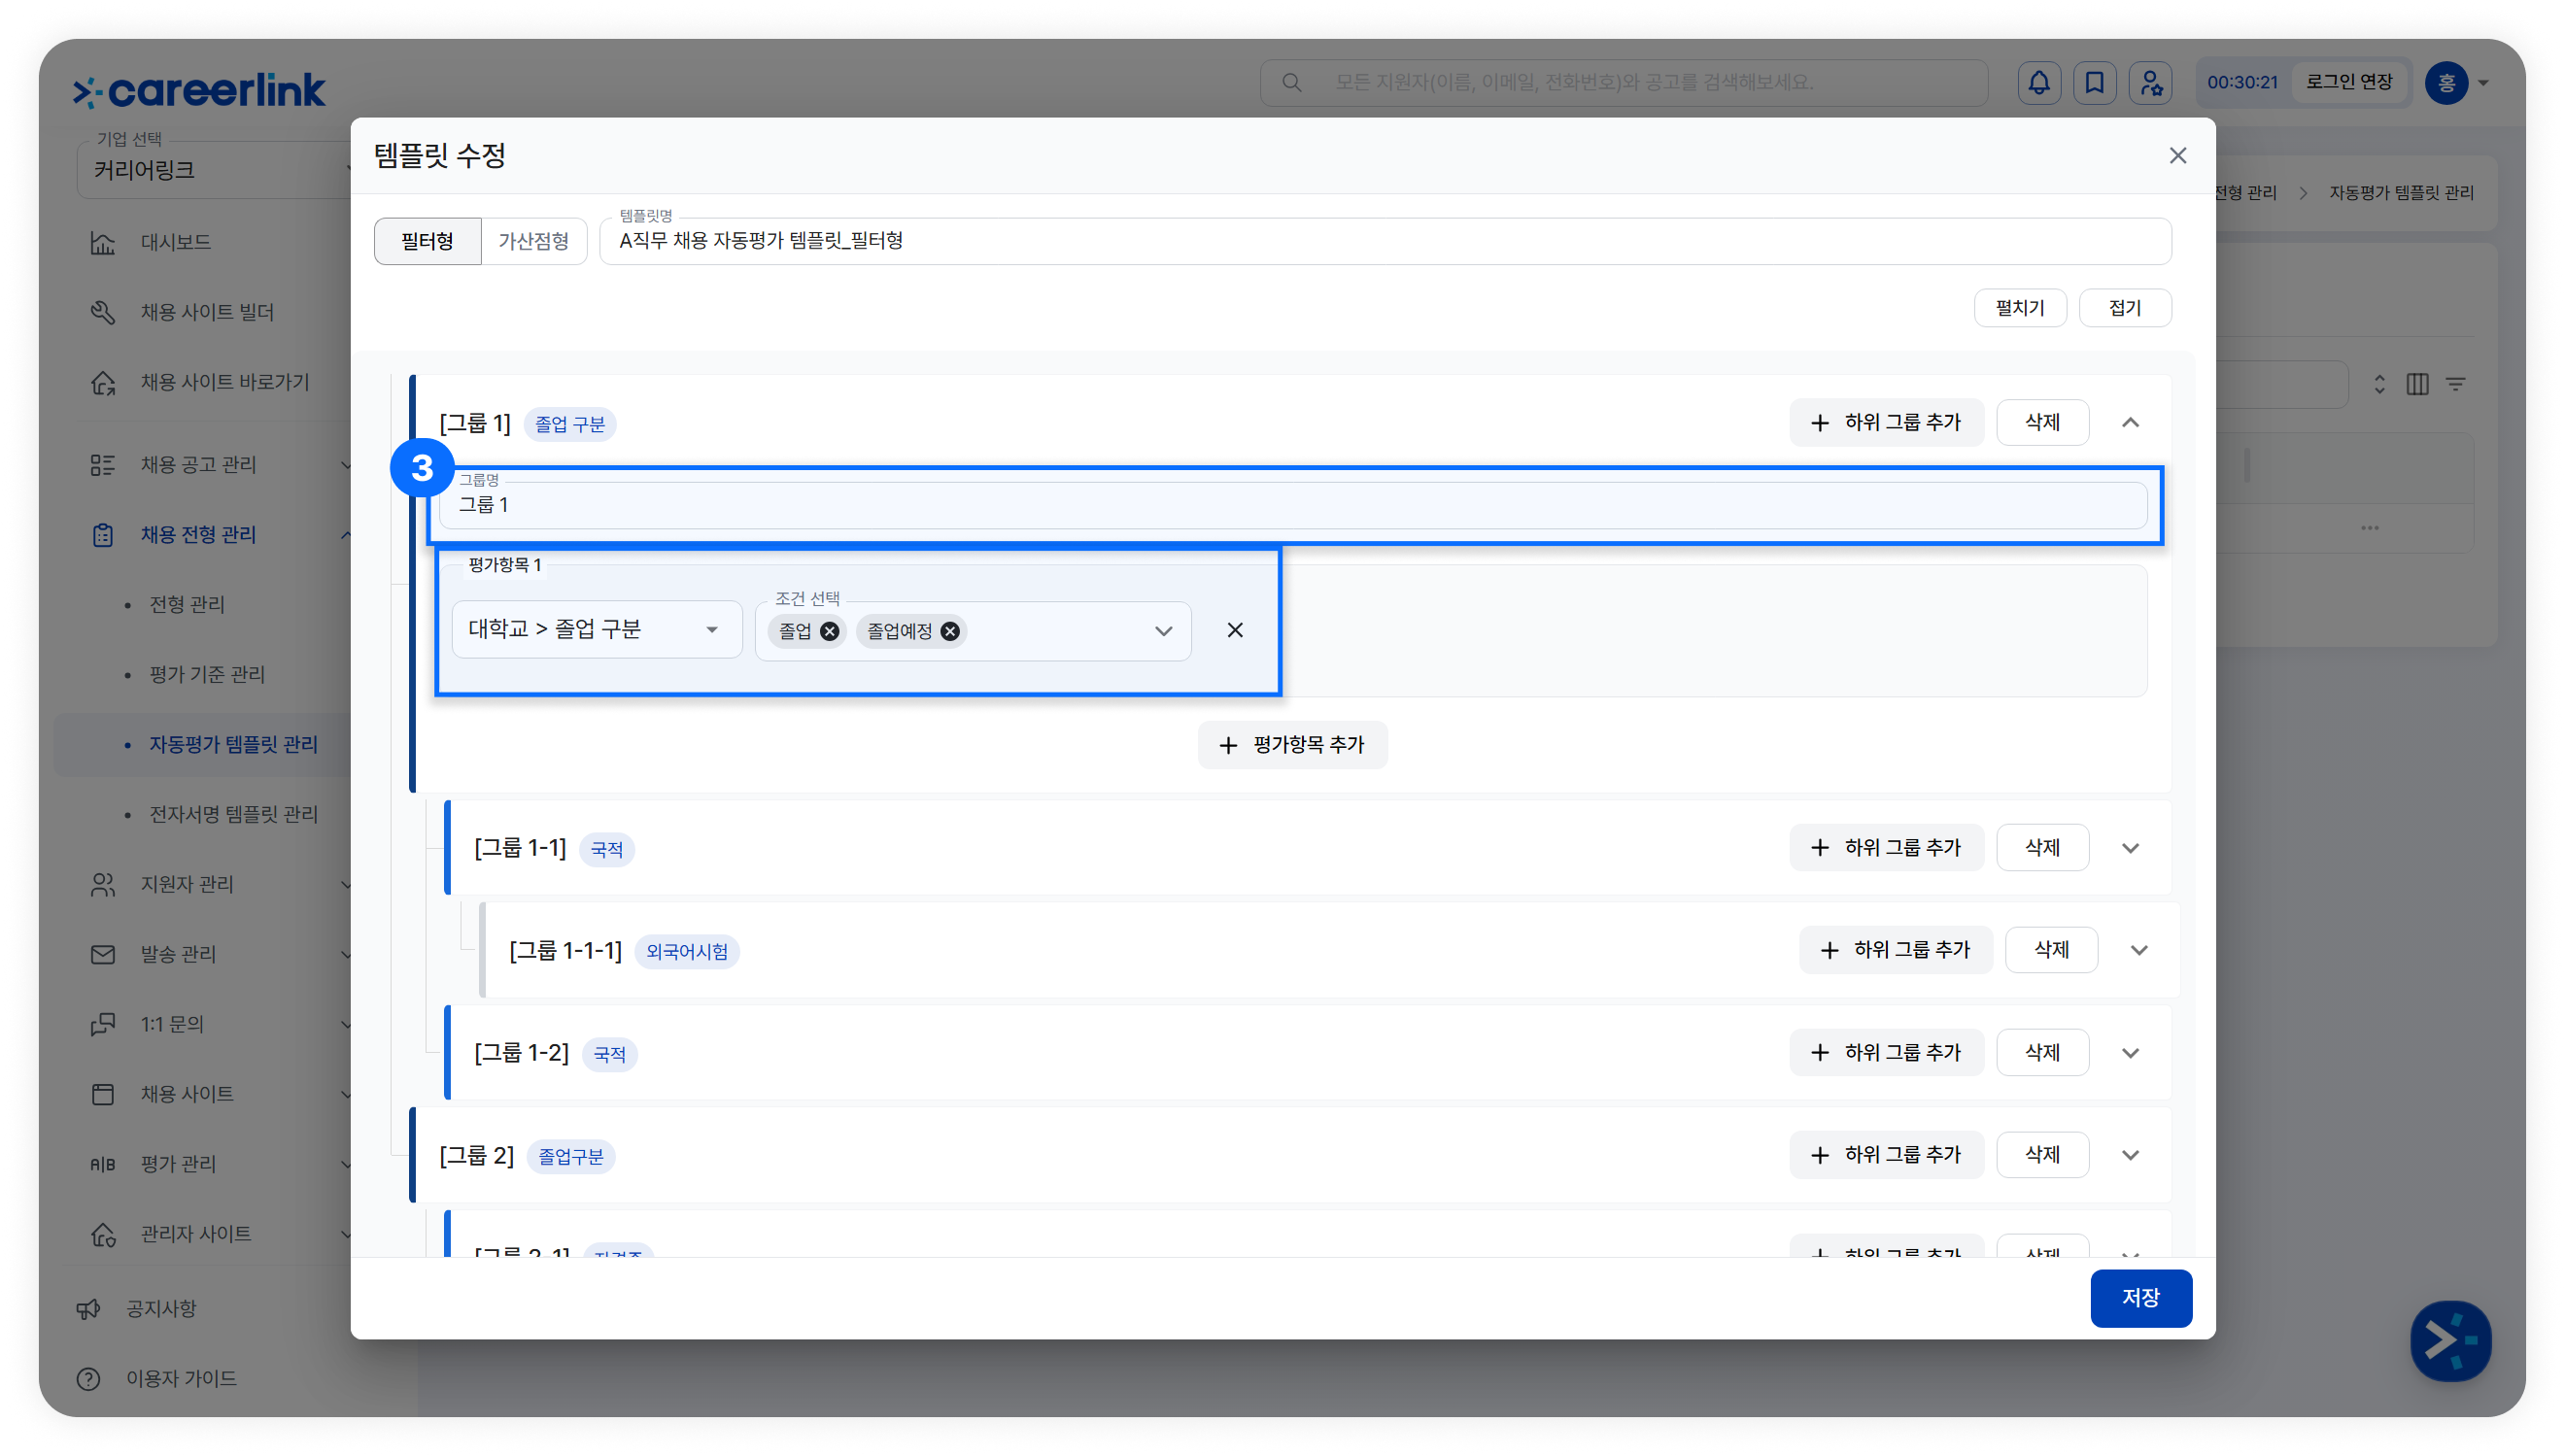Screen dimensions: 2565x1456
Task: Open the 대학교 > 졸업 구분 dropdown
Action: [x=597, y=630]
